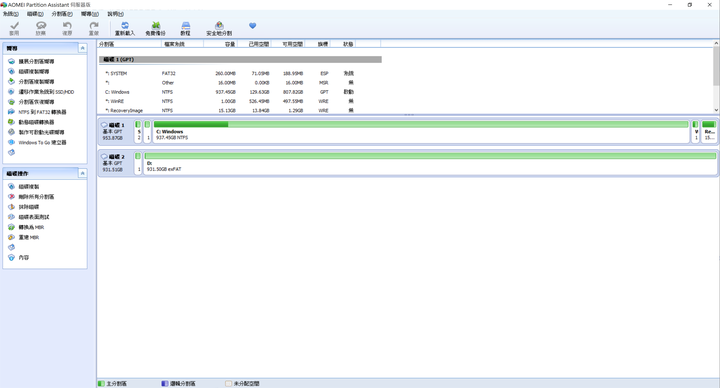The height and width of the screenshot is (388, 720).
Task: Click the small S partition block on Disk 1
Action: pos(138,131)
